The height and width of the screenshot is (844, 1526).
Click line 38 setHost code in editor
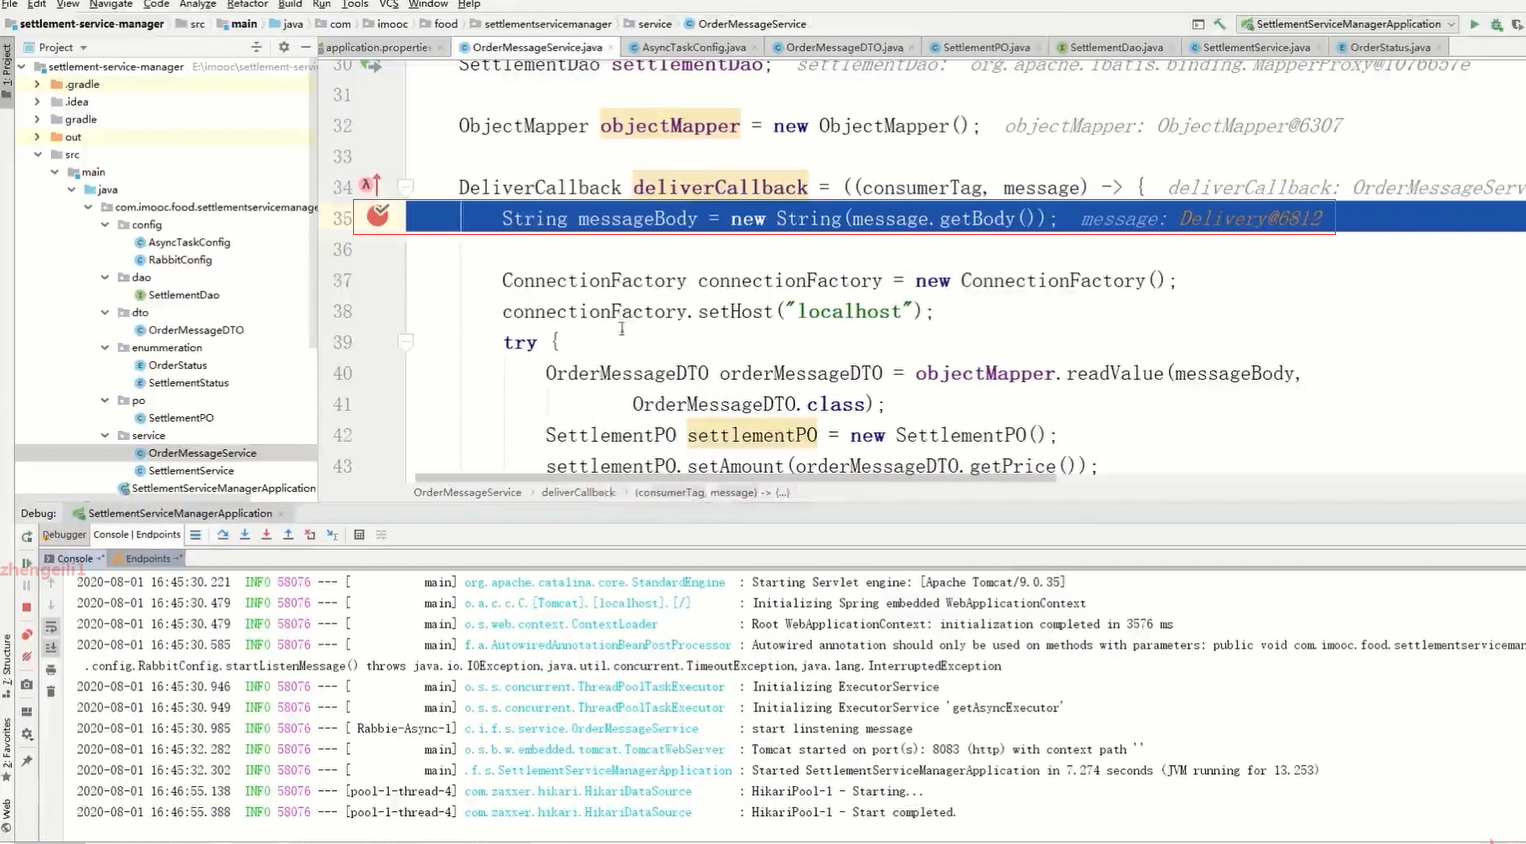click(x=717, y=312)
